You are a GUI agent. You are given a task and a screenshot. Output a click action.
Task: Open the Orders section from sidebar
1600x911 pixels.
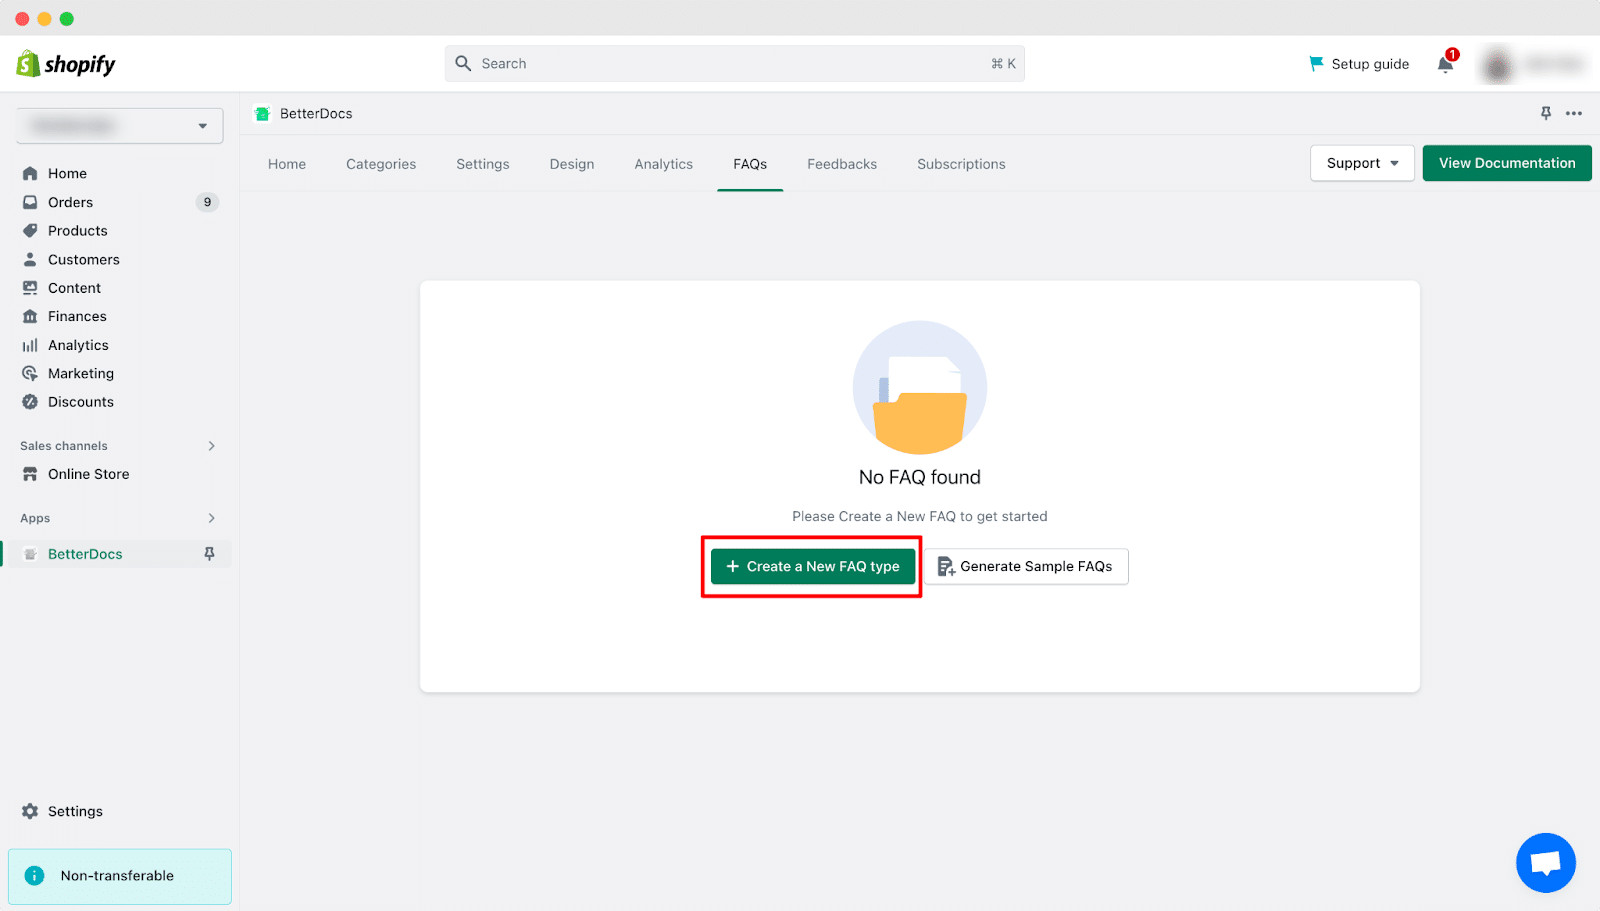(69, 202)
